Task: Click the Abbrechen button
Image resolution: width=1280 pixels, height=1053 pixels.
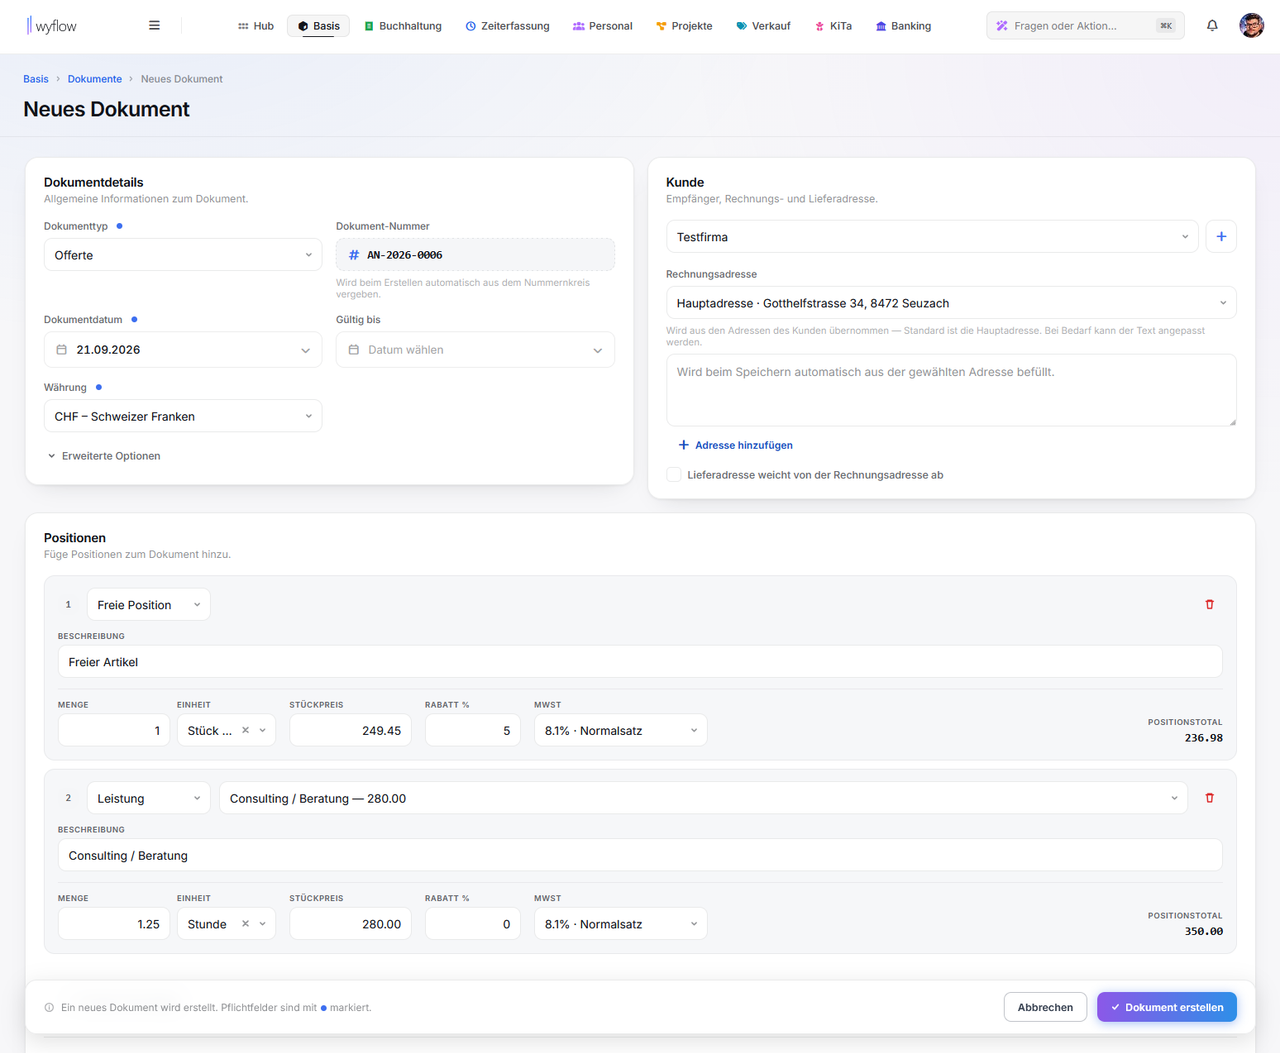Action: tap(1045, 1007)
